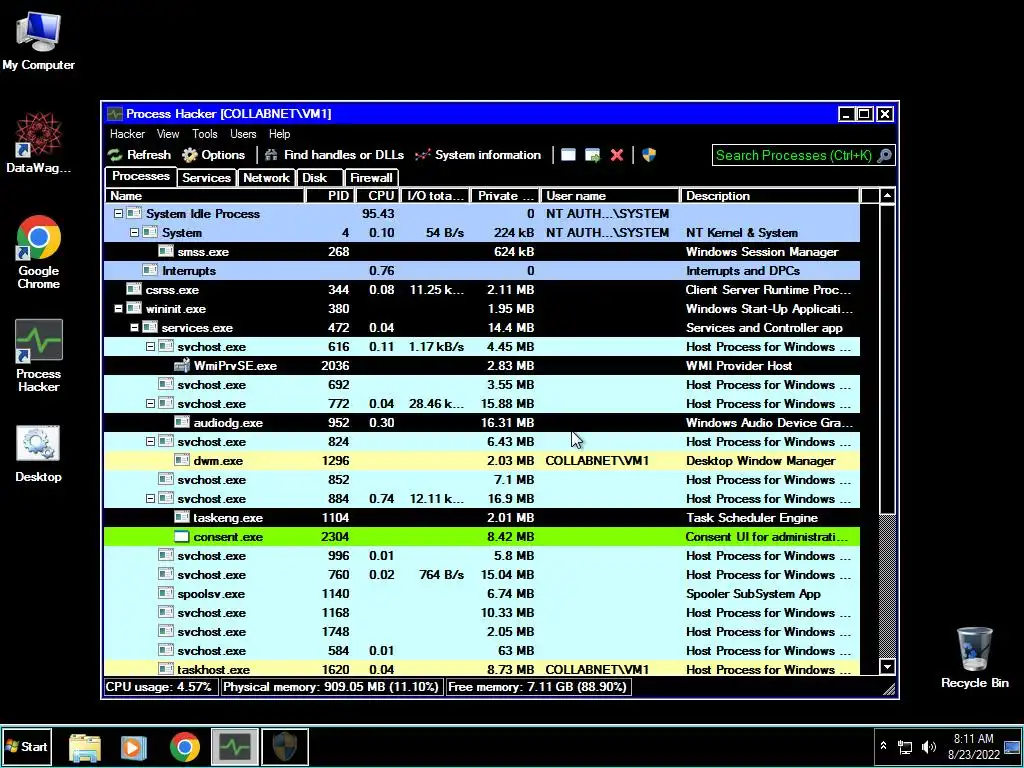Open the My Computer desktop icon
1024x768 pixels.
(x=39, y=40)
